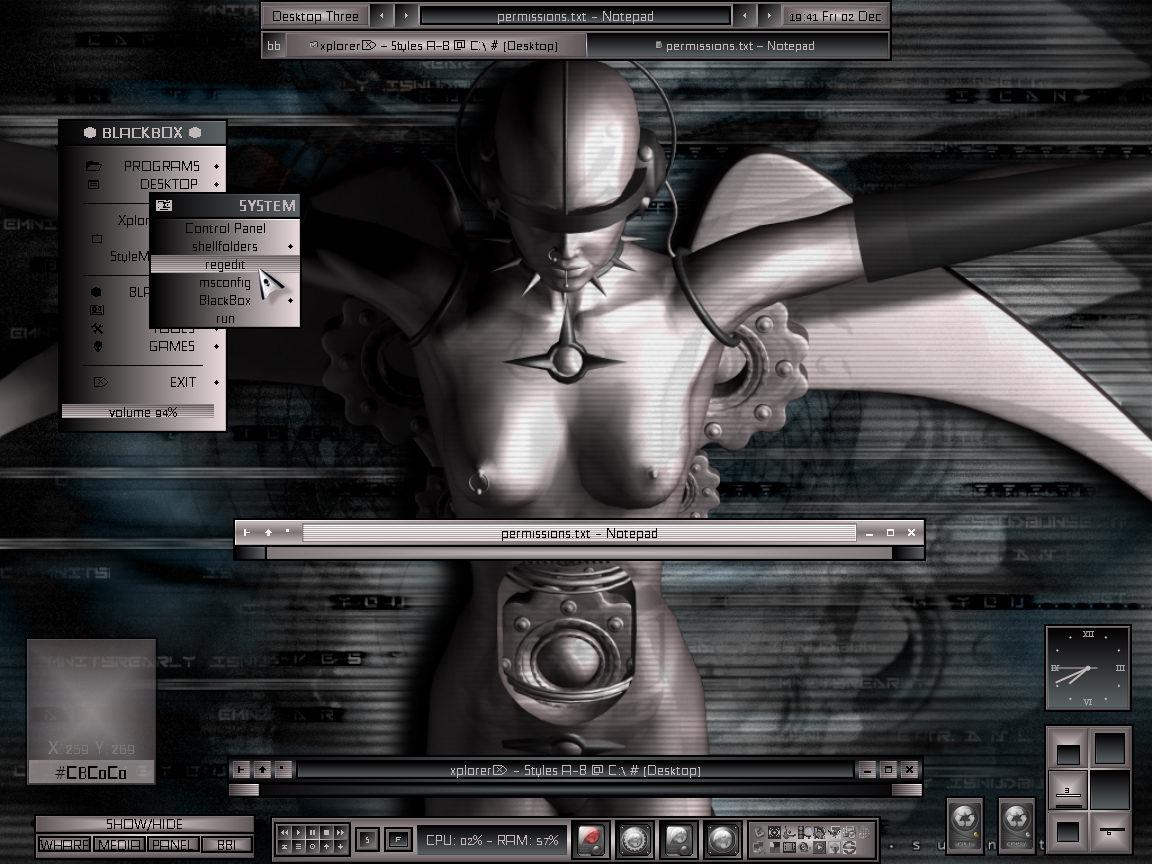1152x864 pixels.
Task: Switch to next workspace arrow
Action: coord(406,15)
